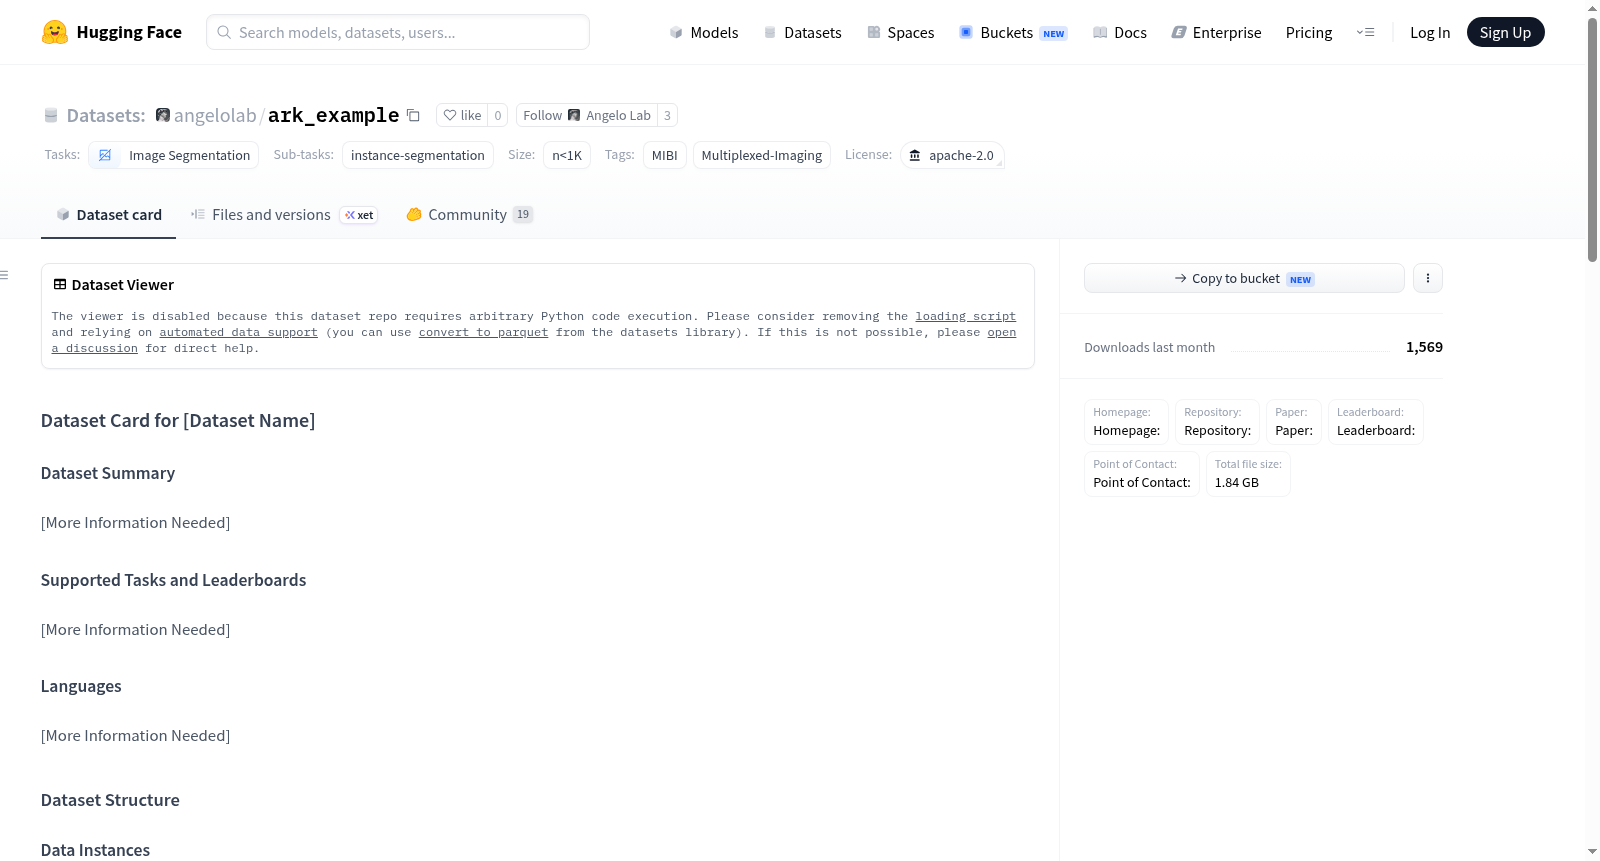1600x861 pixels.
Task: Switch to the Dataset card tab
Action: 109,215
